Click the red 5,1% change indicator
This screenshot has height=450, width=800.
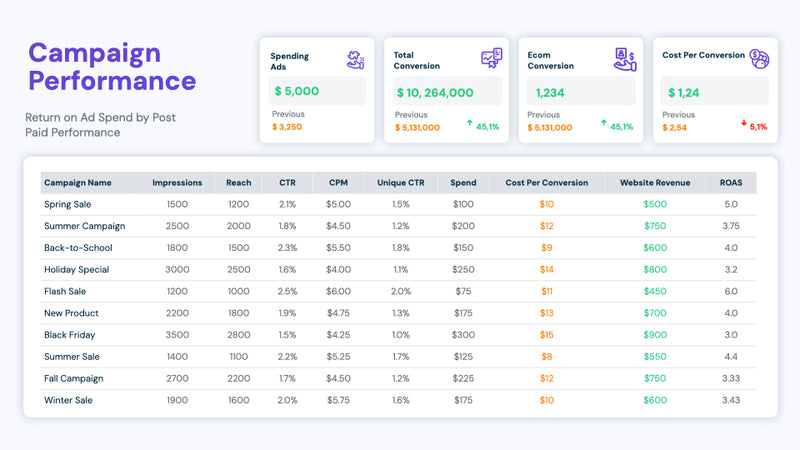coord(758,127)
